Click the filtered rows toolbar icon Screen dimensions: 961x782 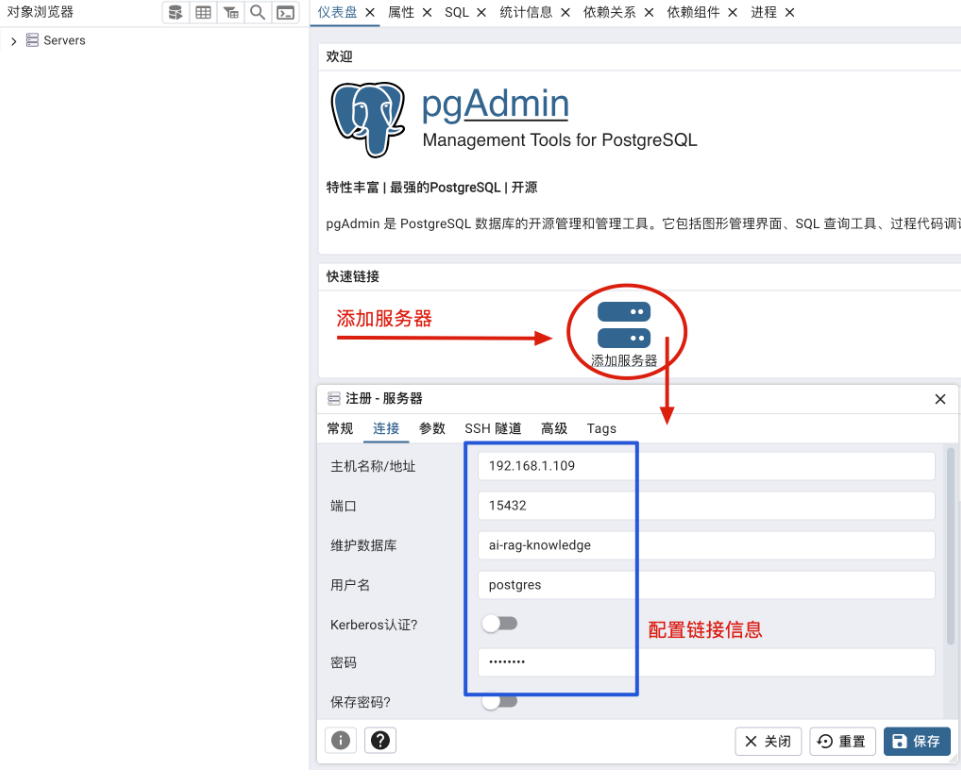point(231,12)
